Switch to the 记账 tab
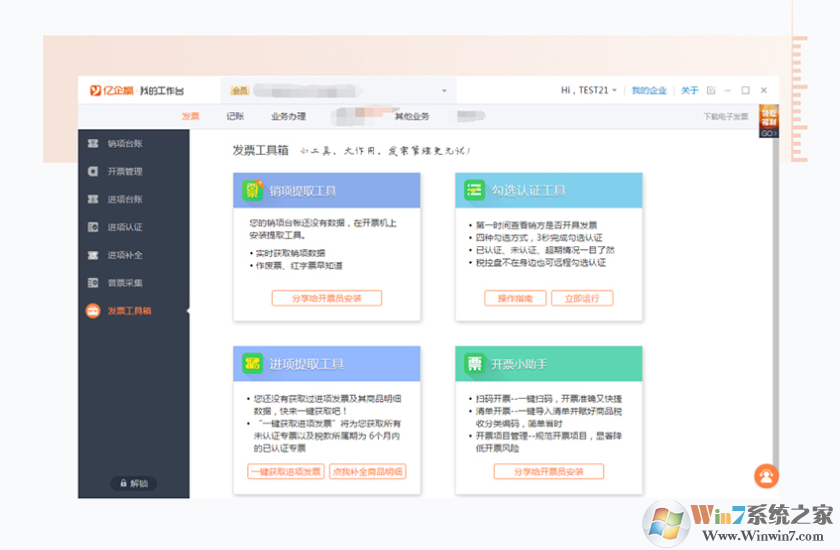 [x=235, y=116]
